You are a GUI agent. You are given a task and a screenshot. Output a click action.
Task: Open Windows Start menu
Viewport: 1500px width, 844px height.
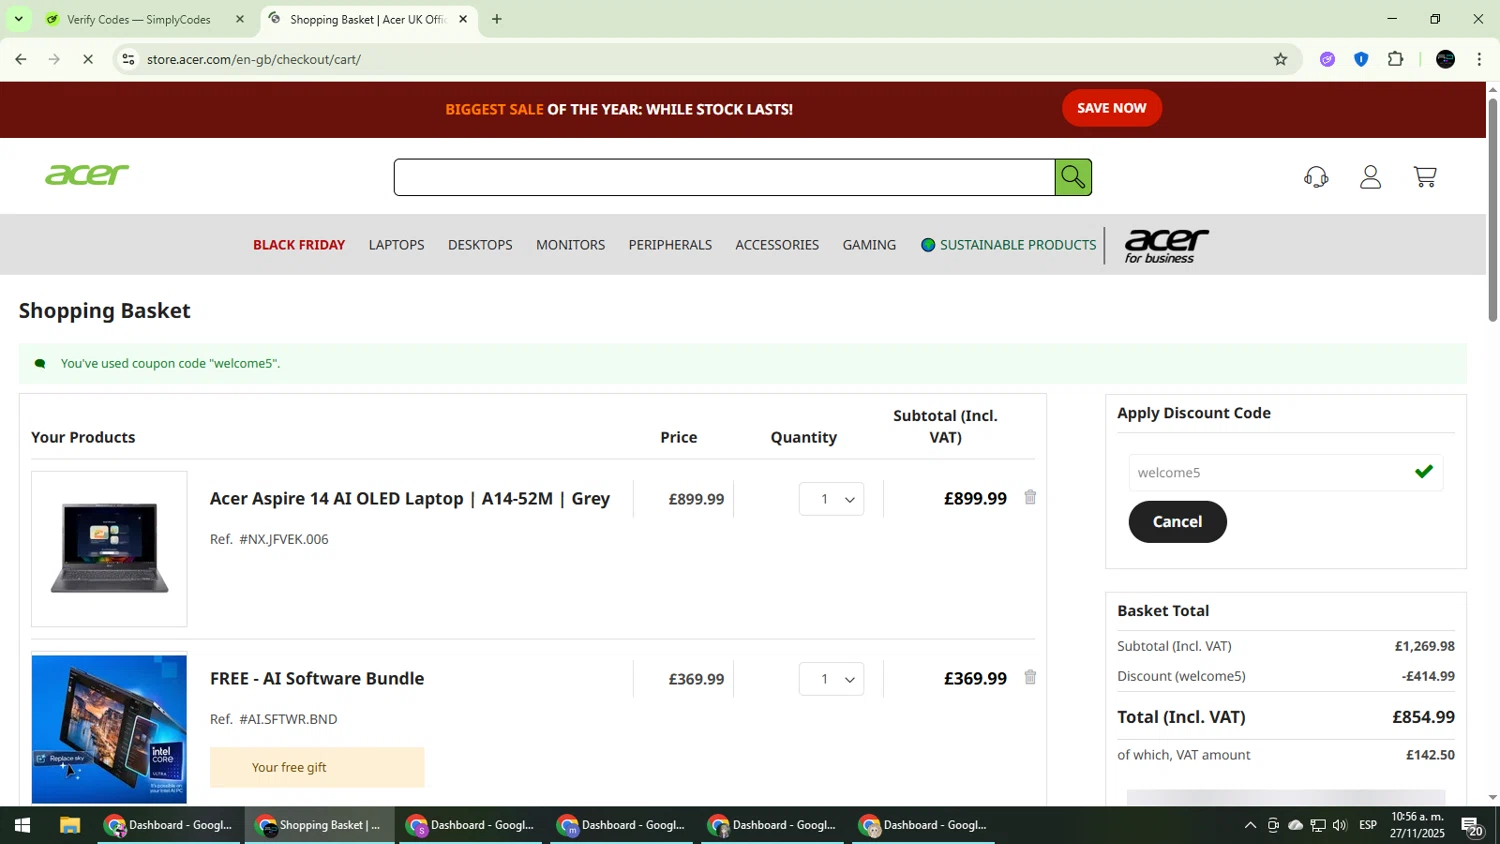(x=22, y=825)
